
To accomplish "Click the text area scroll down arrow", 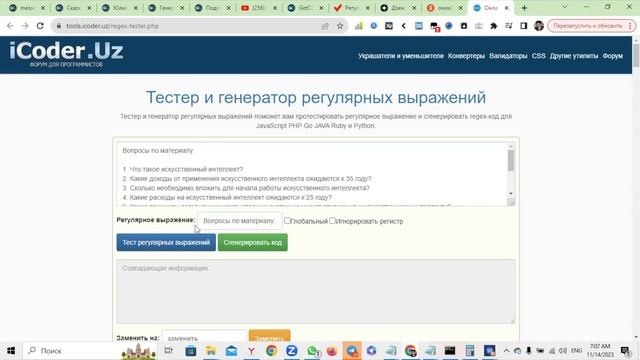I will [x=511, y=194].
